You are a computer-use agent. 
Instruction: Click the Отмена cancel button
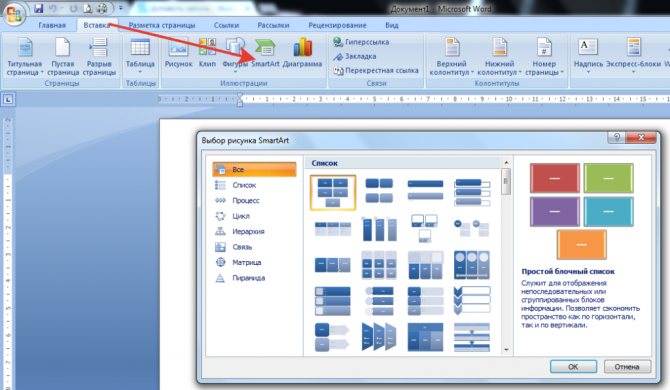(x=627, y=367)
